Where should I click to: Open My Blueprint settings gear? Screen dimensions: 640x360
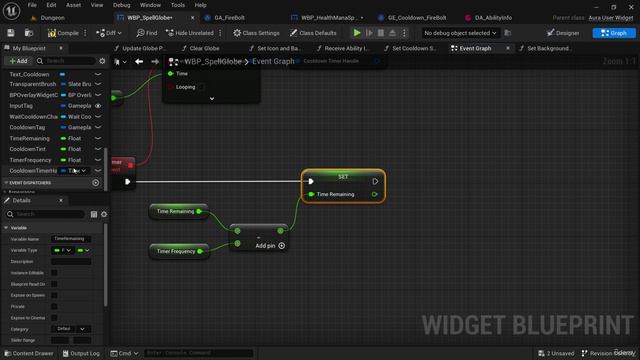click(x=102, y=61)
